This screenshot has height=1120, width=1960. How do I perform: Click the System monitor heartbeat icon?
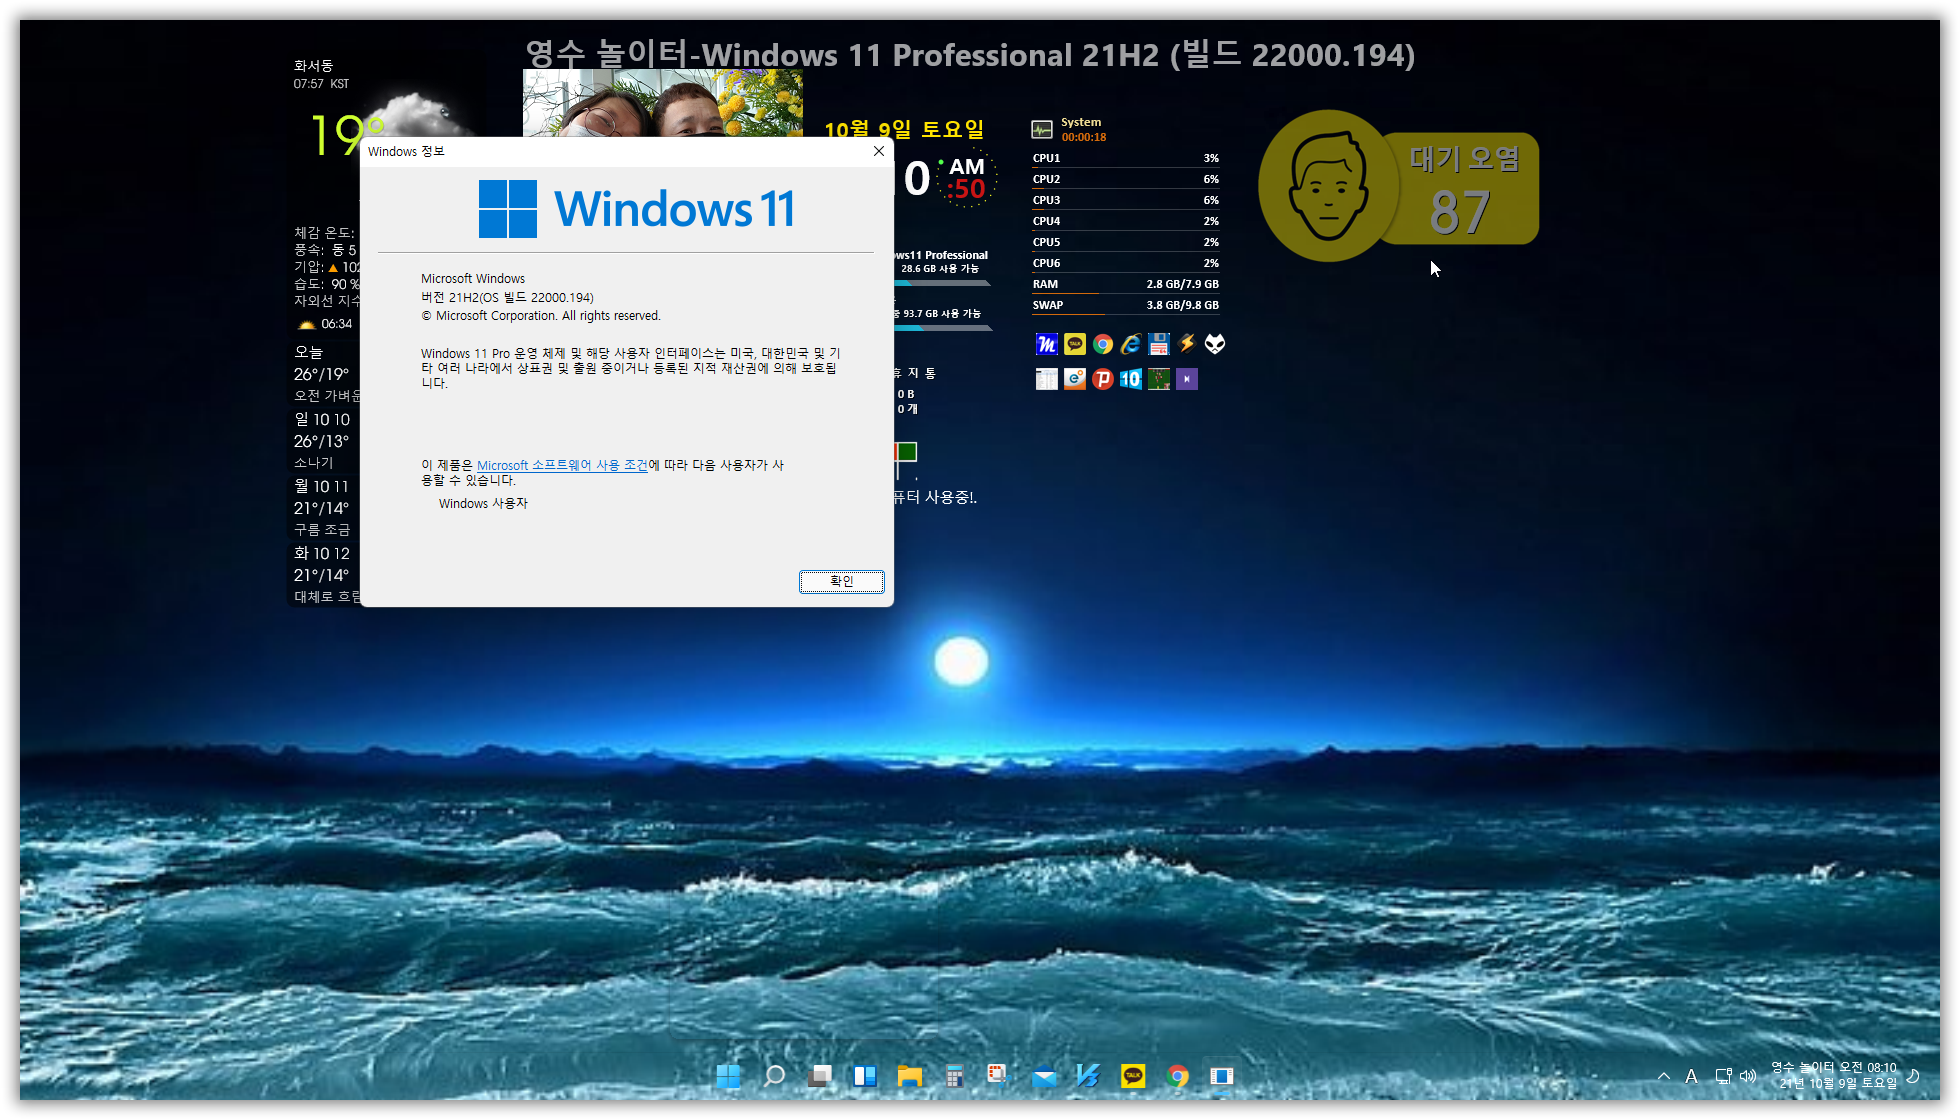(x=1042, y=129)
